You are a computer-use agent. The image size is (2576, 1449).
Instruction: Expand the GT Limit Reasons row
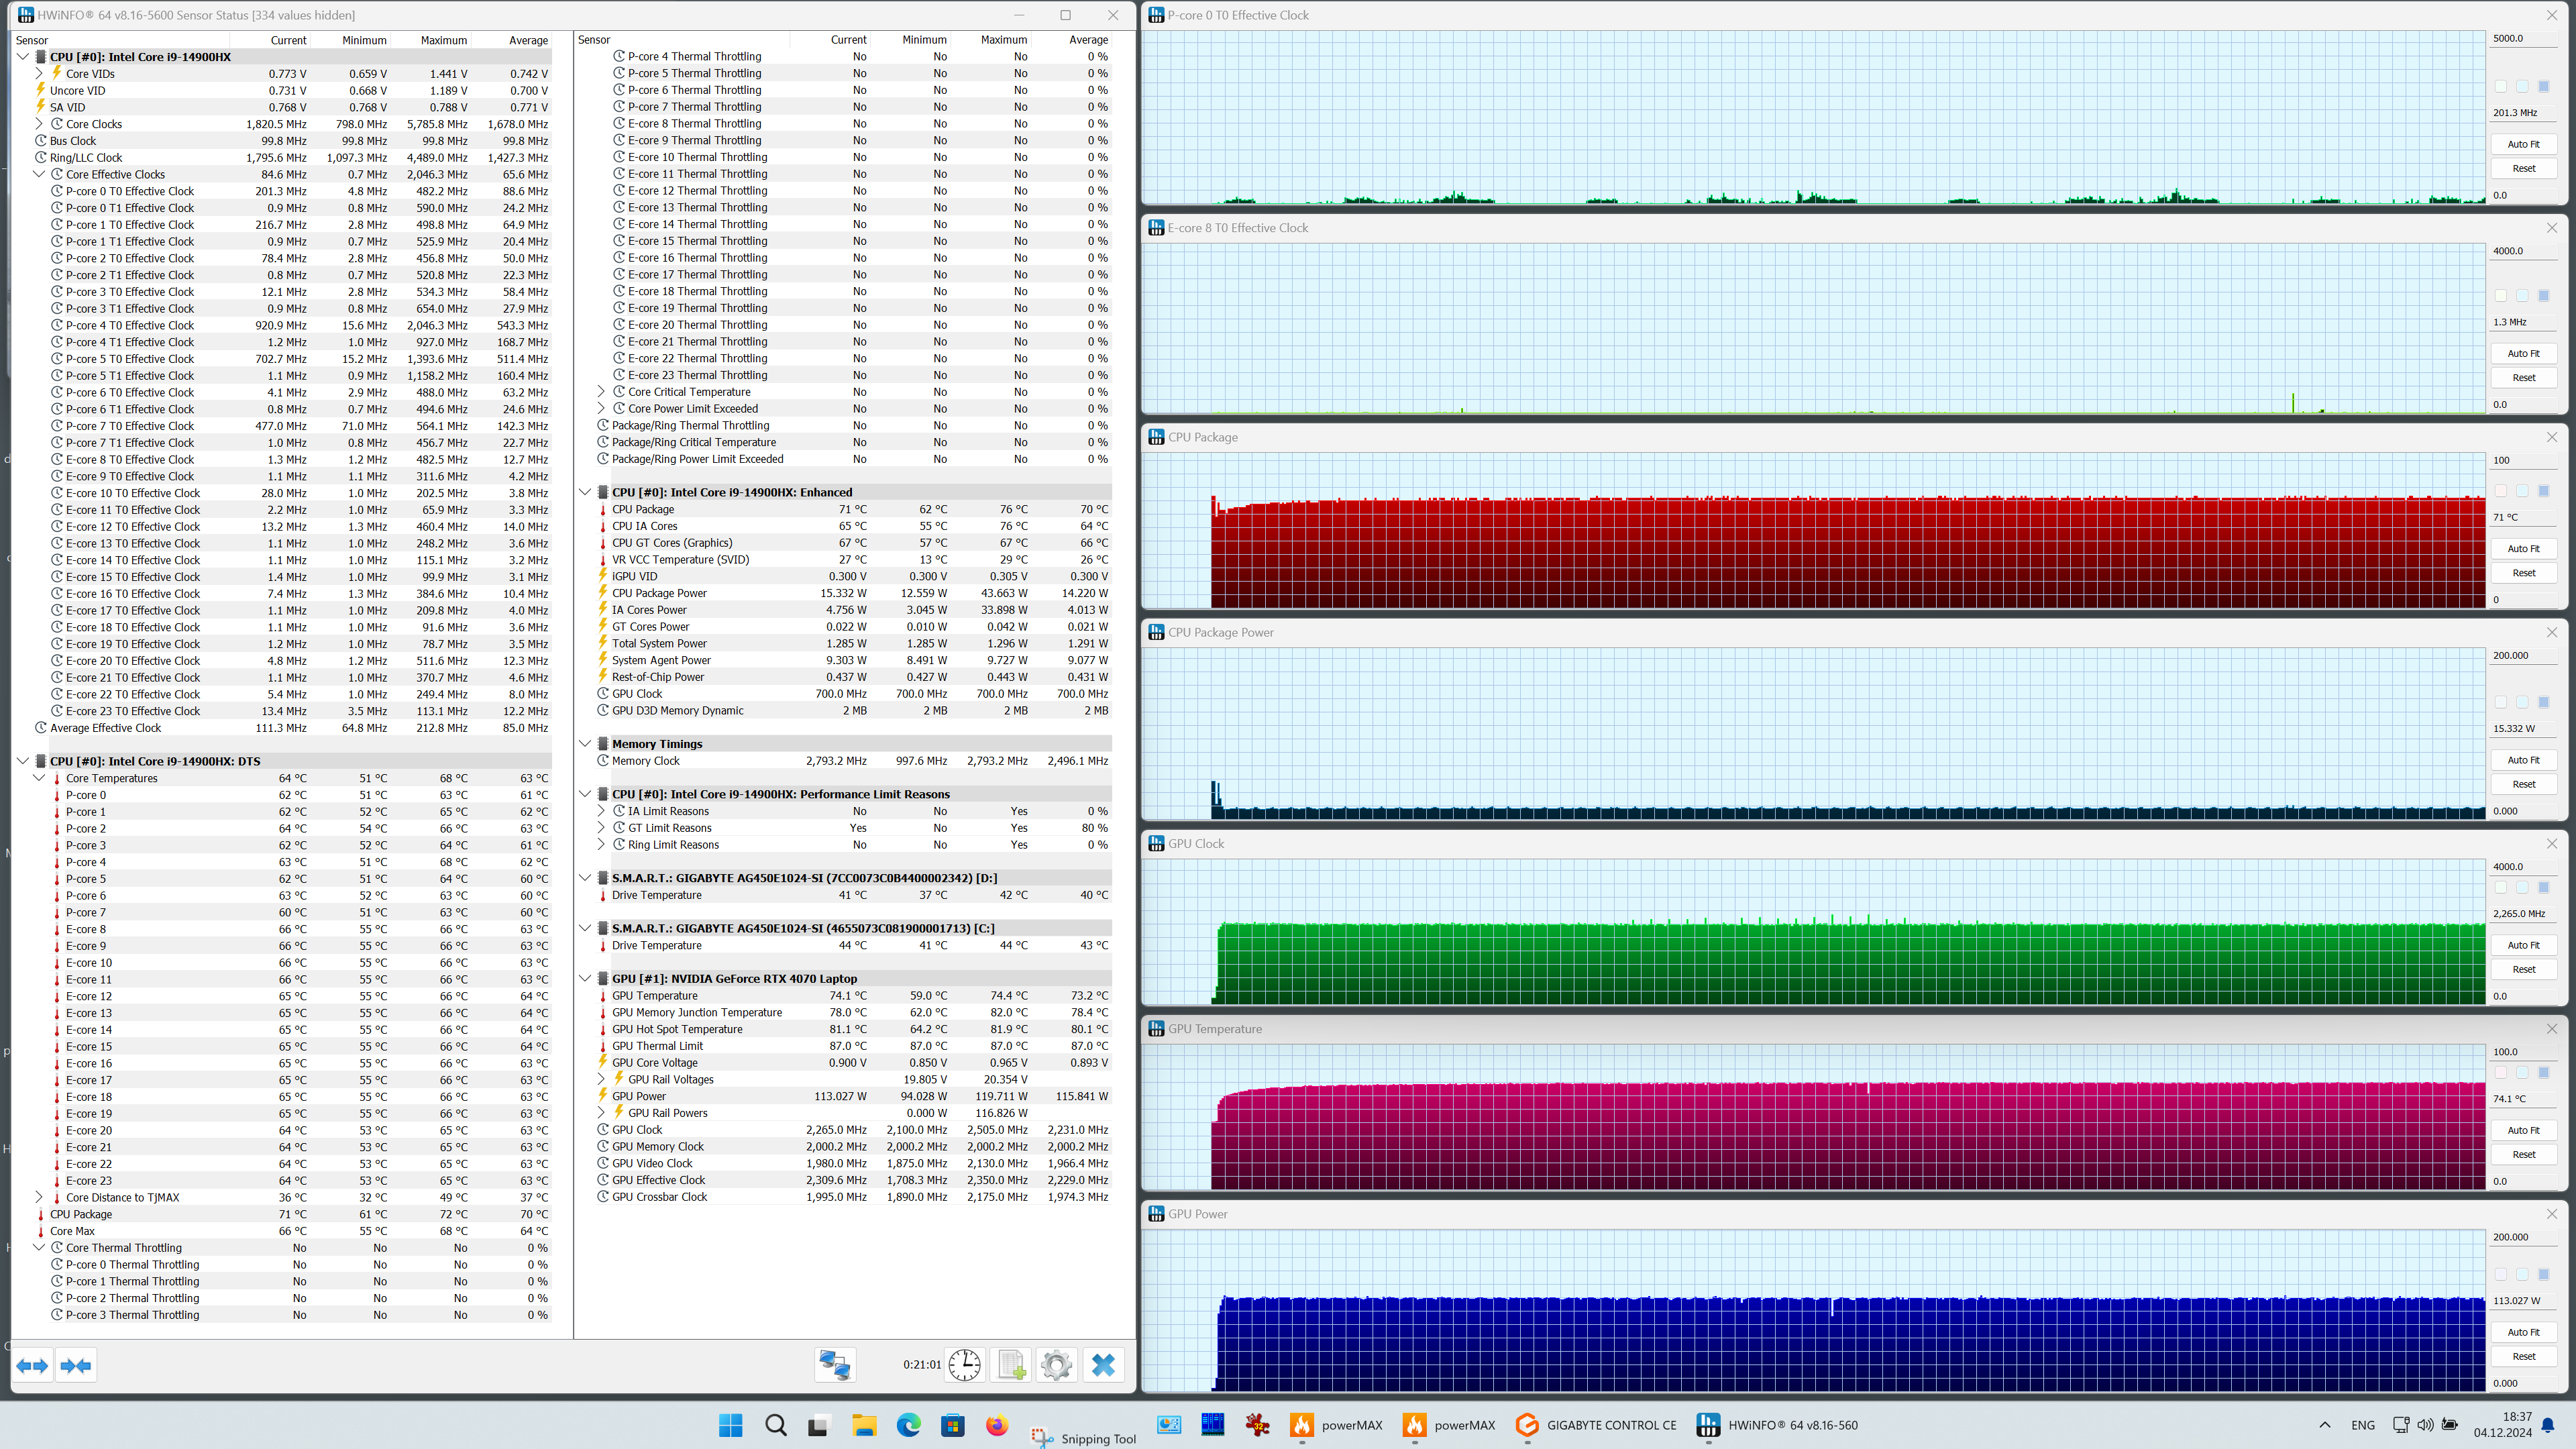pyautogui.click(x=601, y=828)
